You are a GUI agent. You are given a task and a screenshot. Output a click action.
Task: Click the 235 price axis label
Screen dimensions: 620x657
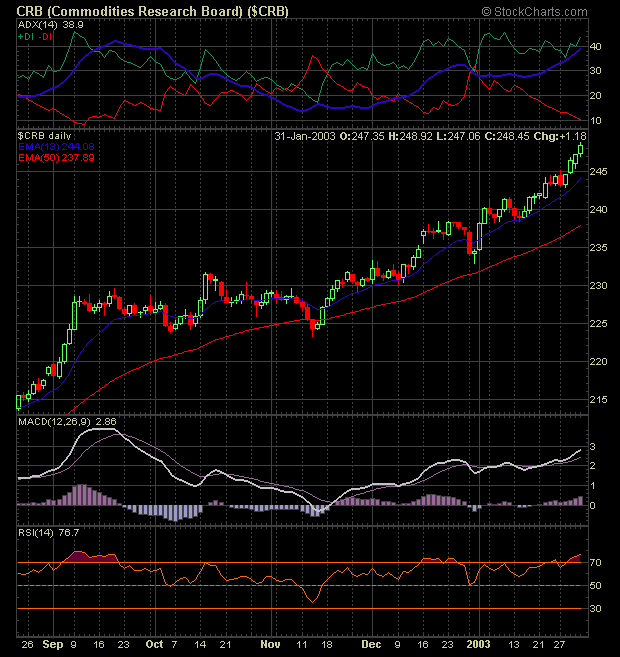coord(598,248)
